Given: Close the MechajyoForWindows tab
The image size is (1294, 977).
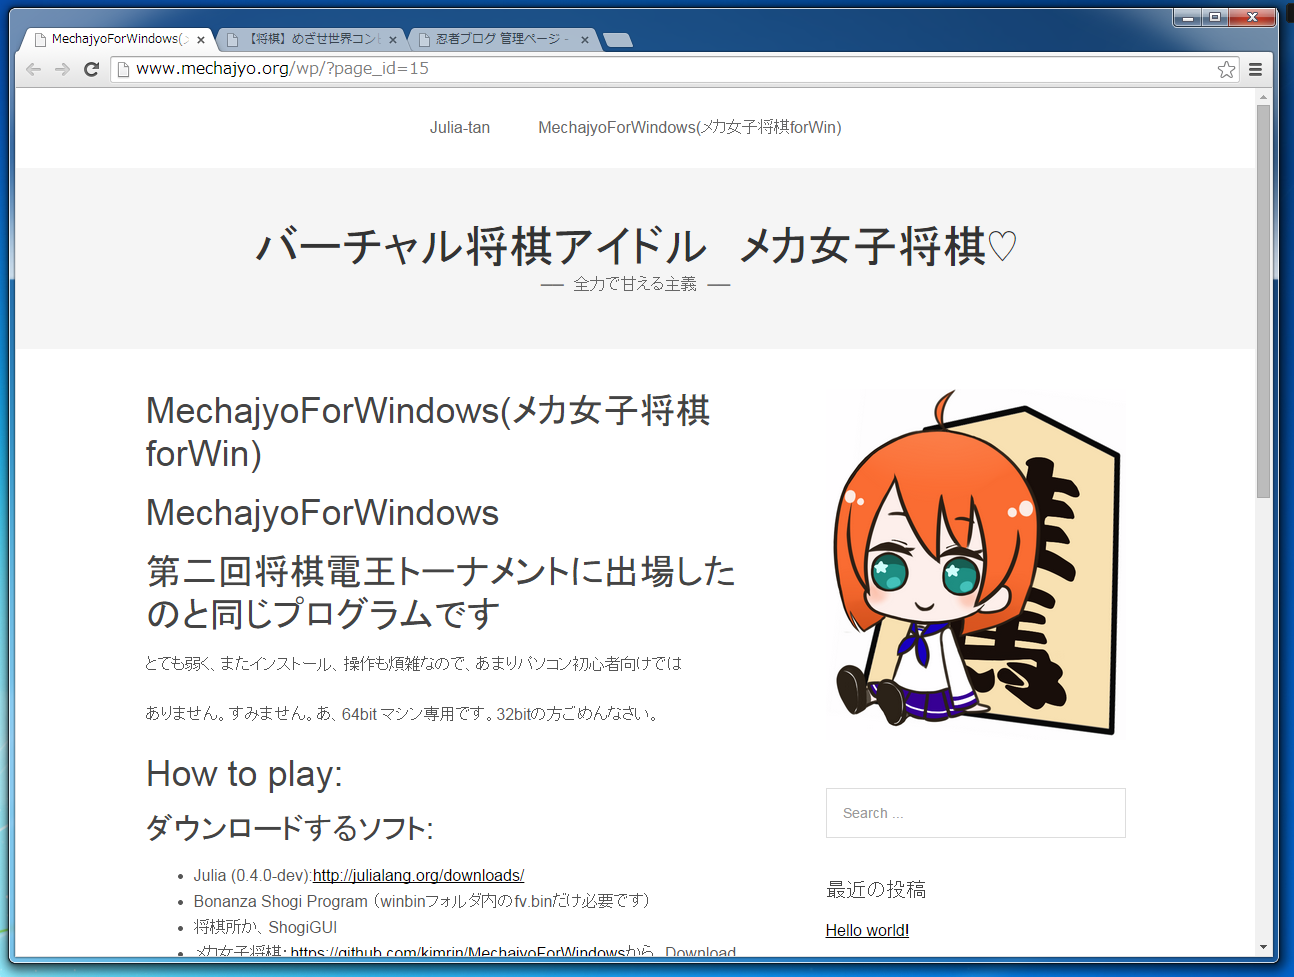Looking at the screenshot, I should [201, 40].
